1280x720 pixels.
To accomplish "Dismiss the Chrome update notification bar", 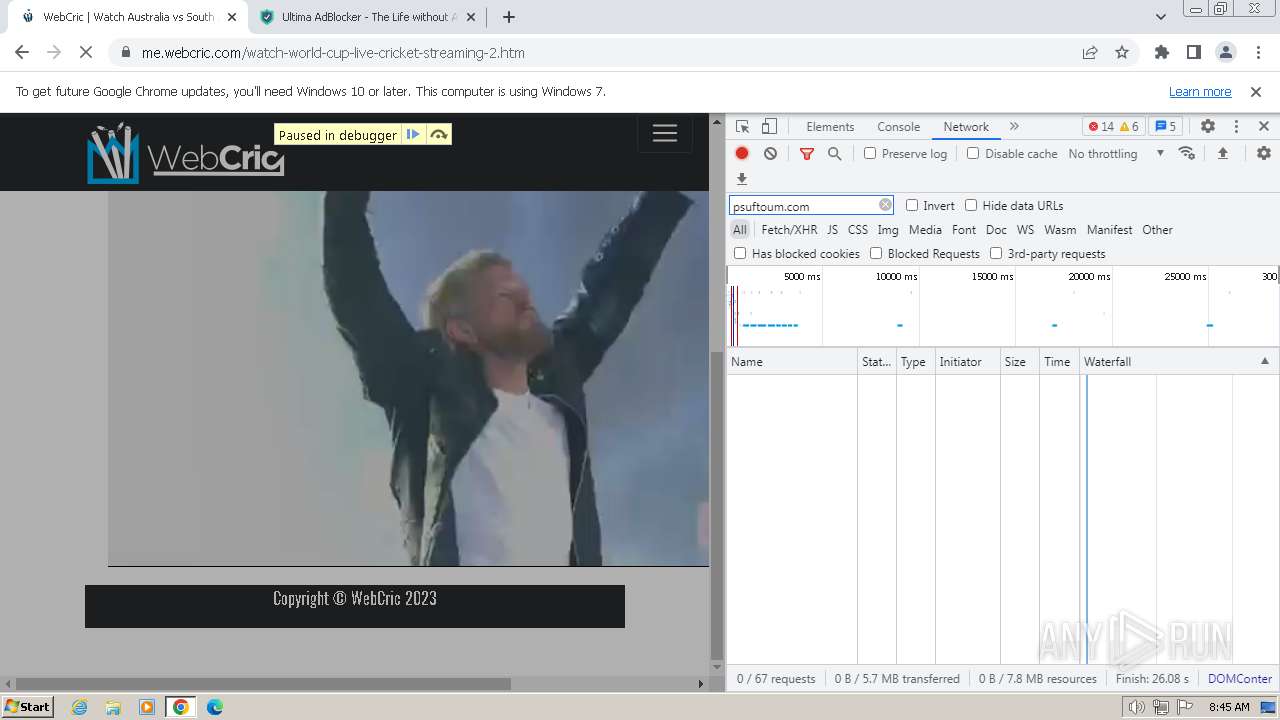I will pos(1256,91).
